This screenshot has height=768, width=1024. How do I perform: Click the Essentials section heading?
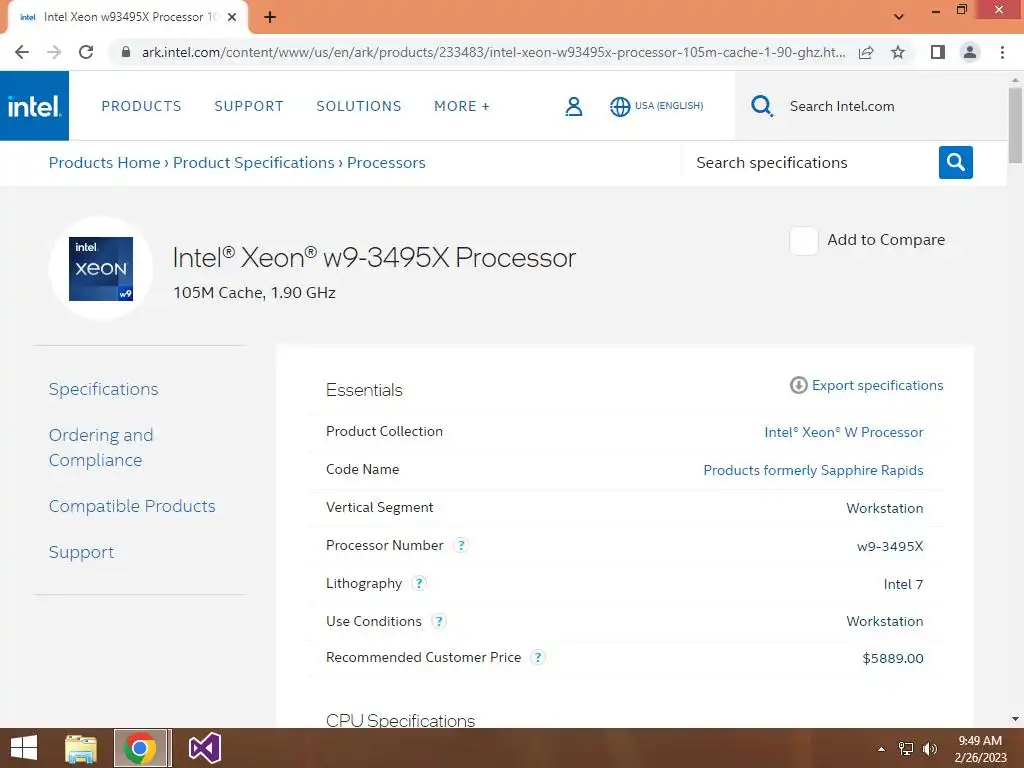(x=364, y=390)
